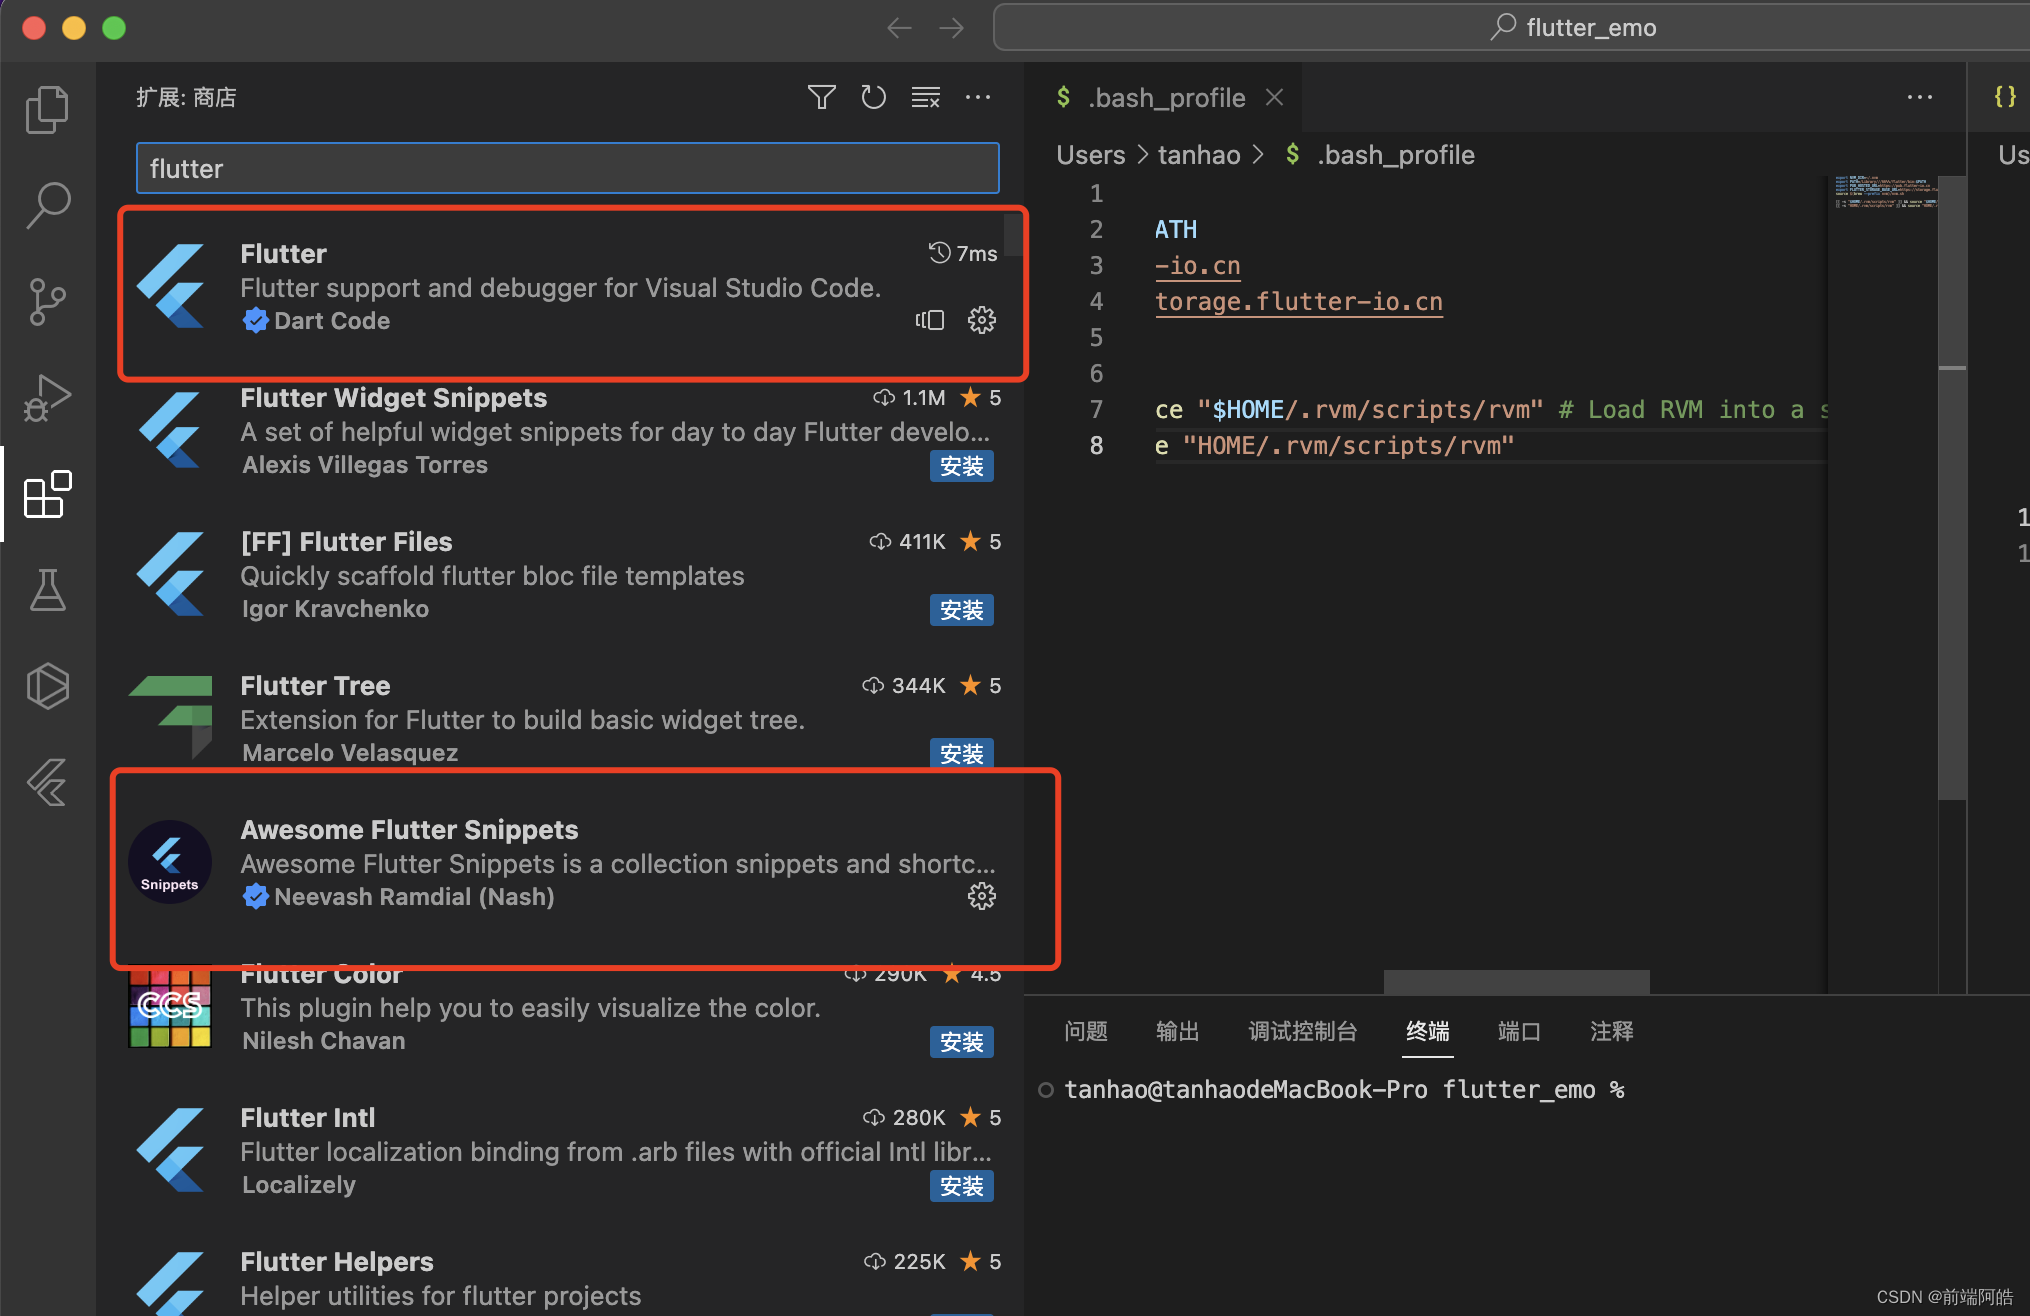Click the flutter extension search field
The image size is (2030, 1316).
(567, 168)
